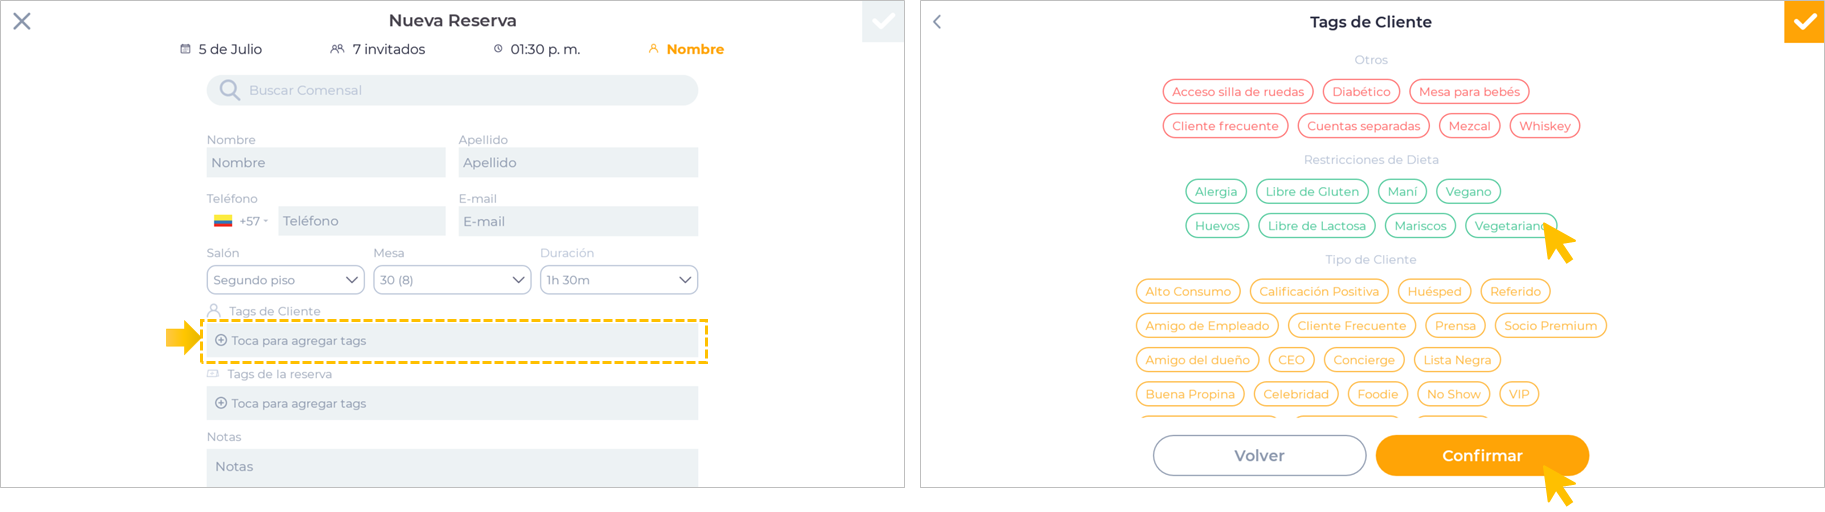Image resolution: width=1825 pixels, height=512 pixels.
Task: Select the 7 invitados step
Action: [388, 49]
